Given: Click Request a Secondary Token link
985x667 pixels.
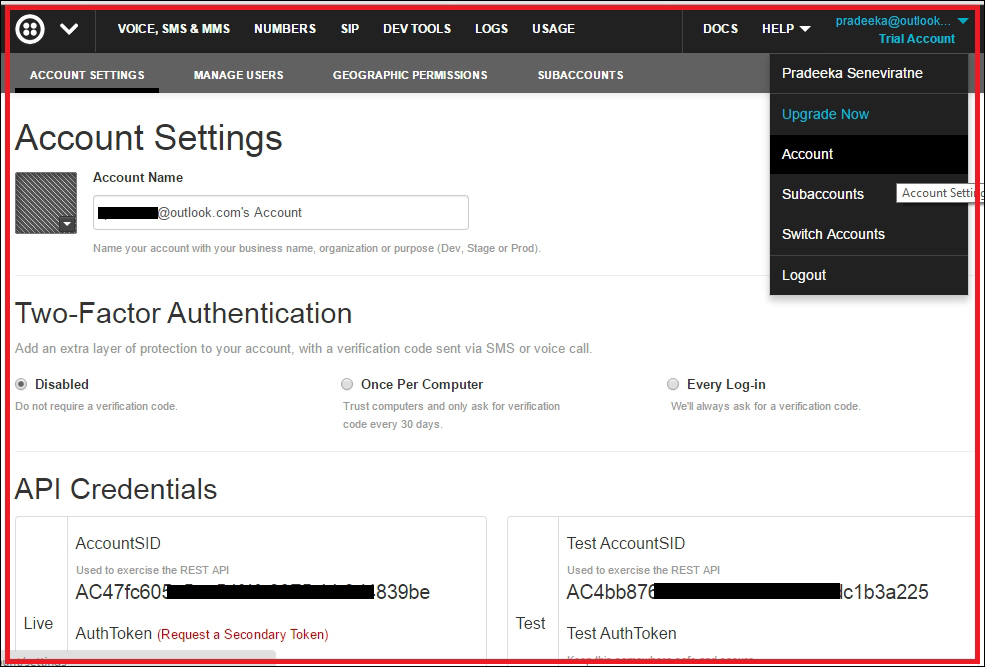Looking at the screenshot, I should coord(242,634).
